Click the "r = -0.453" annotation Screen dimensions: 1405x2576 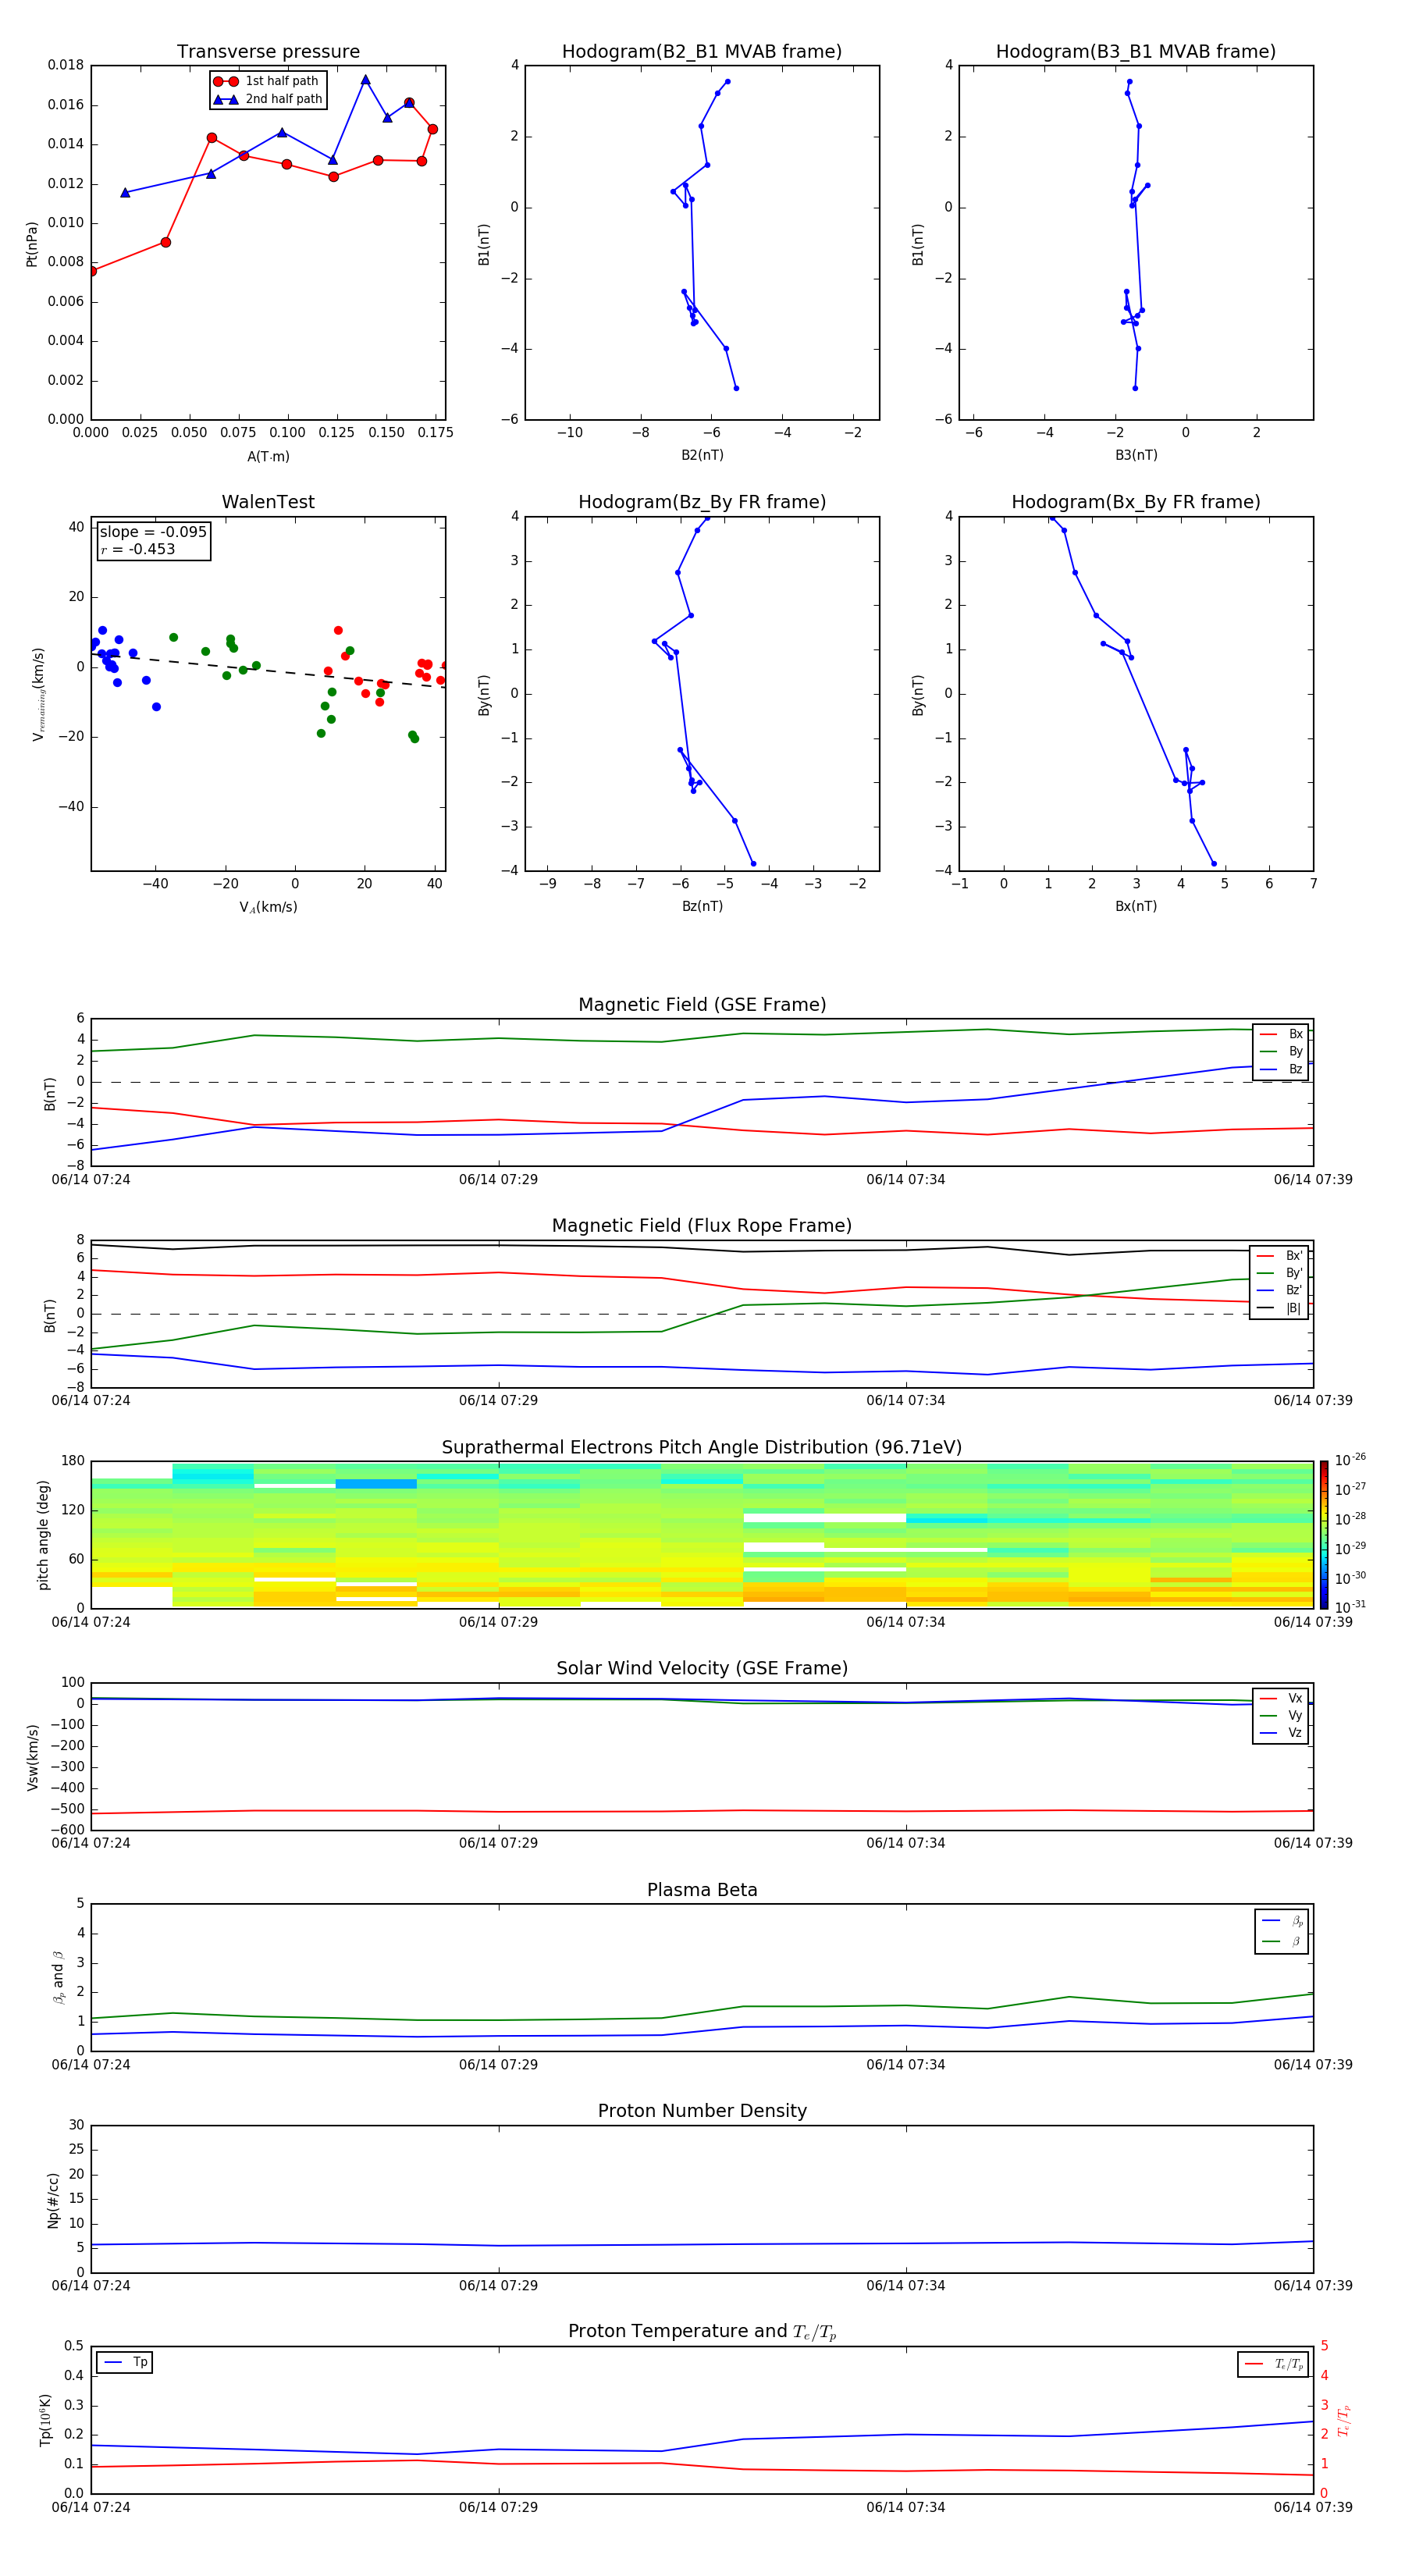pos(138,549)
